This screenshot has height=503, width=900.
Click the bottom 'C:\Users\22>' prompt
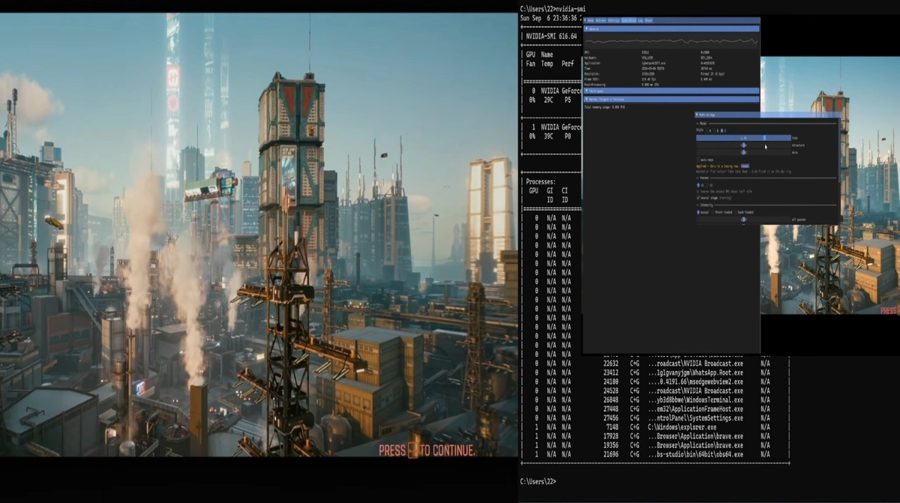click(538, 482)
